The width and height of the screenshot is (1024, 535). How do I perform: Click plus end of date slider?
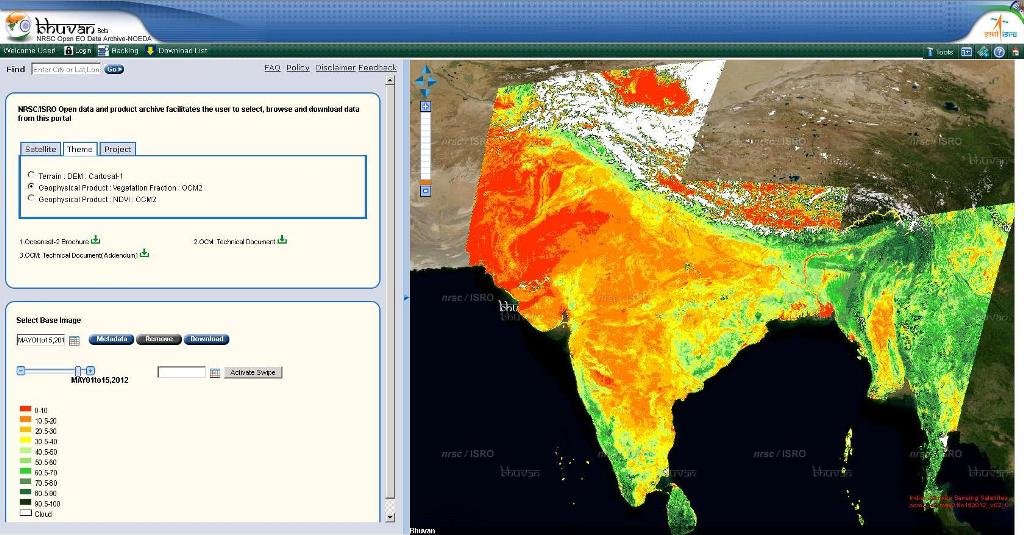(91, 370)
